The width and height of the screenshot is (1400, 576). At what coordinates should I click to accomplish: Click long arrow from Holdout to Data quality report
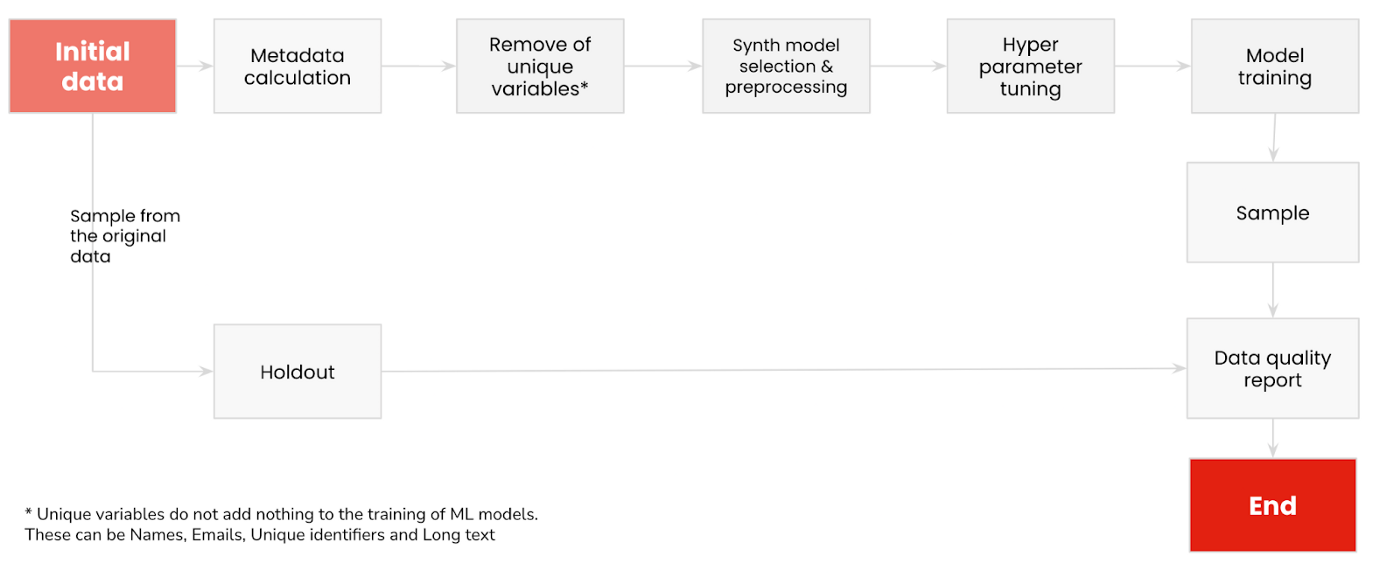click(784, 370)
